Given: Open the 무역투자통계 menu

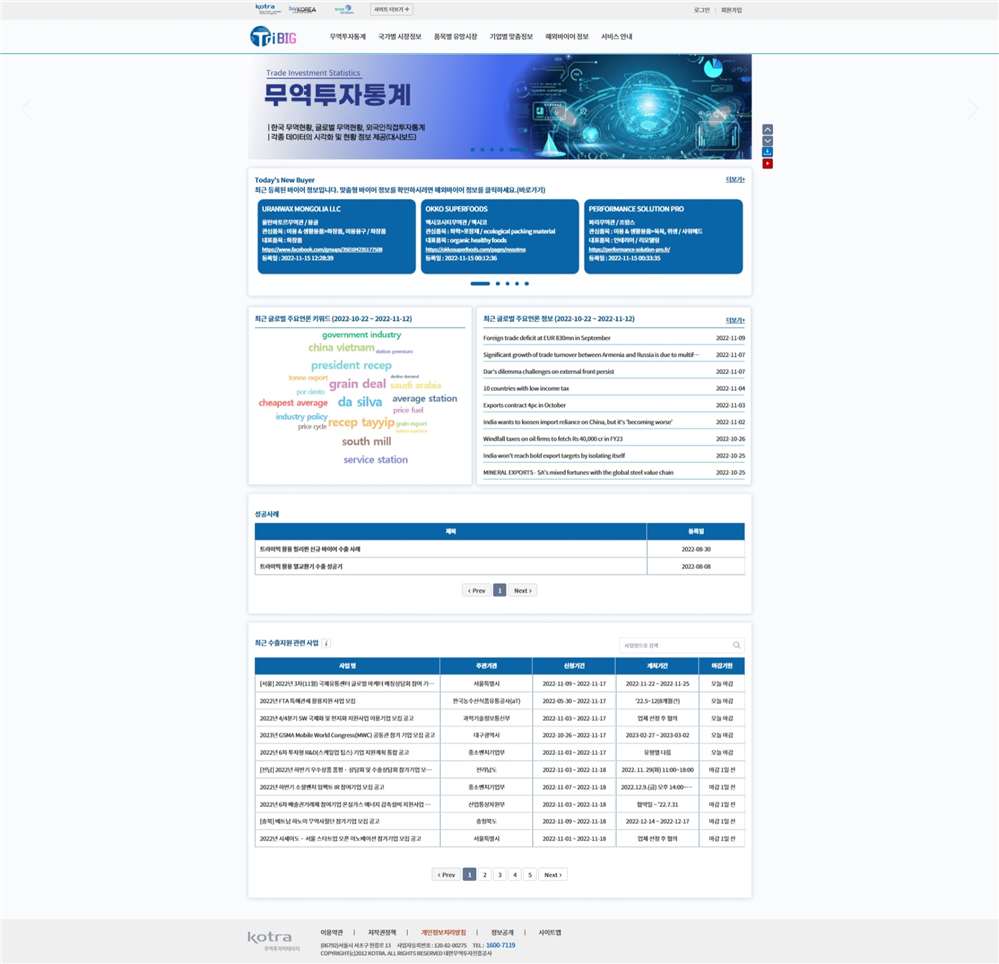Looking at the screenshot, I should tap(348, 36).
